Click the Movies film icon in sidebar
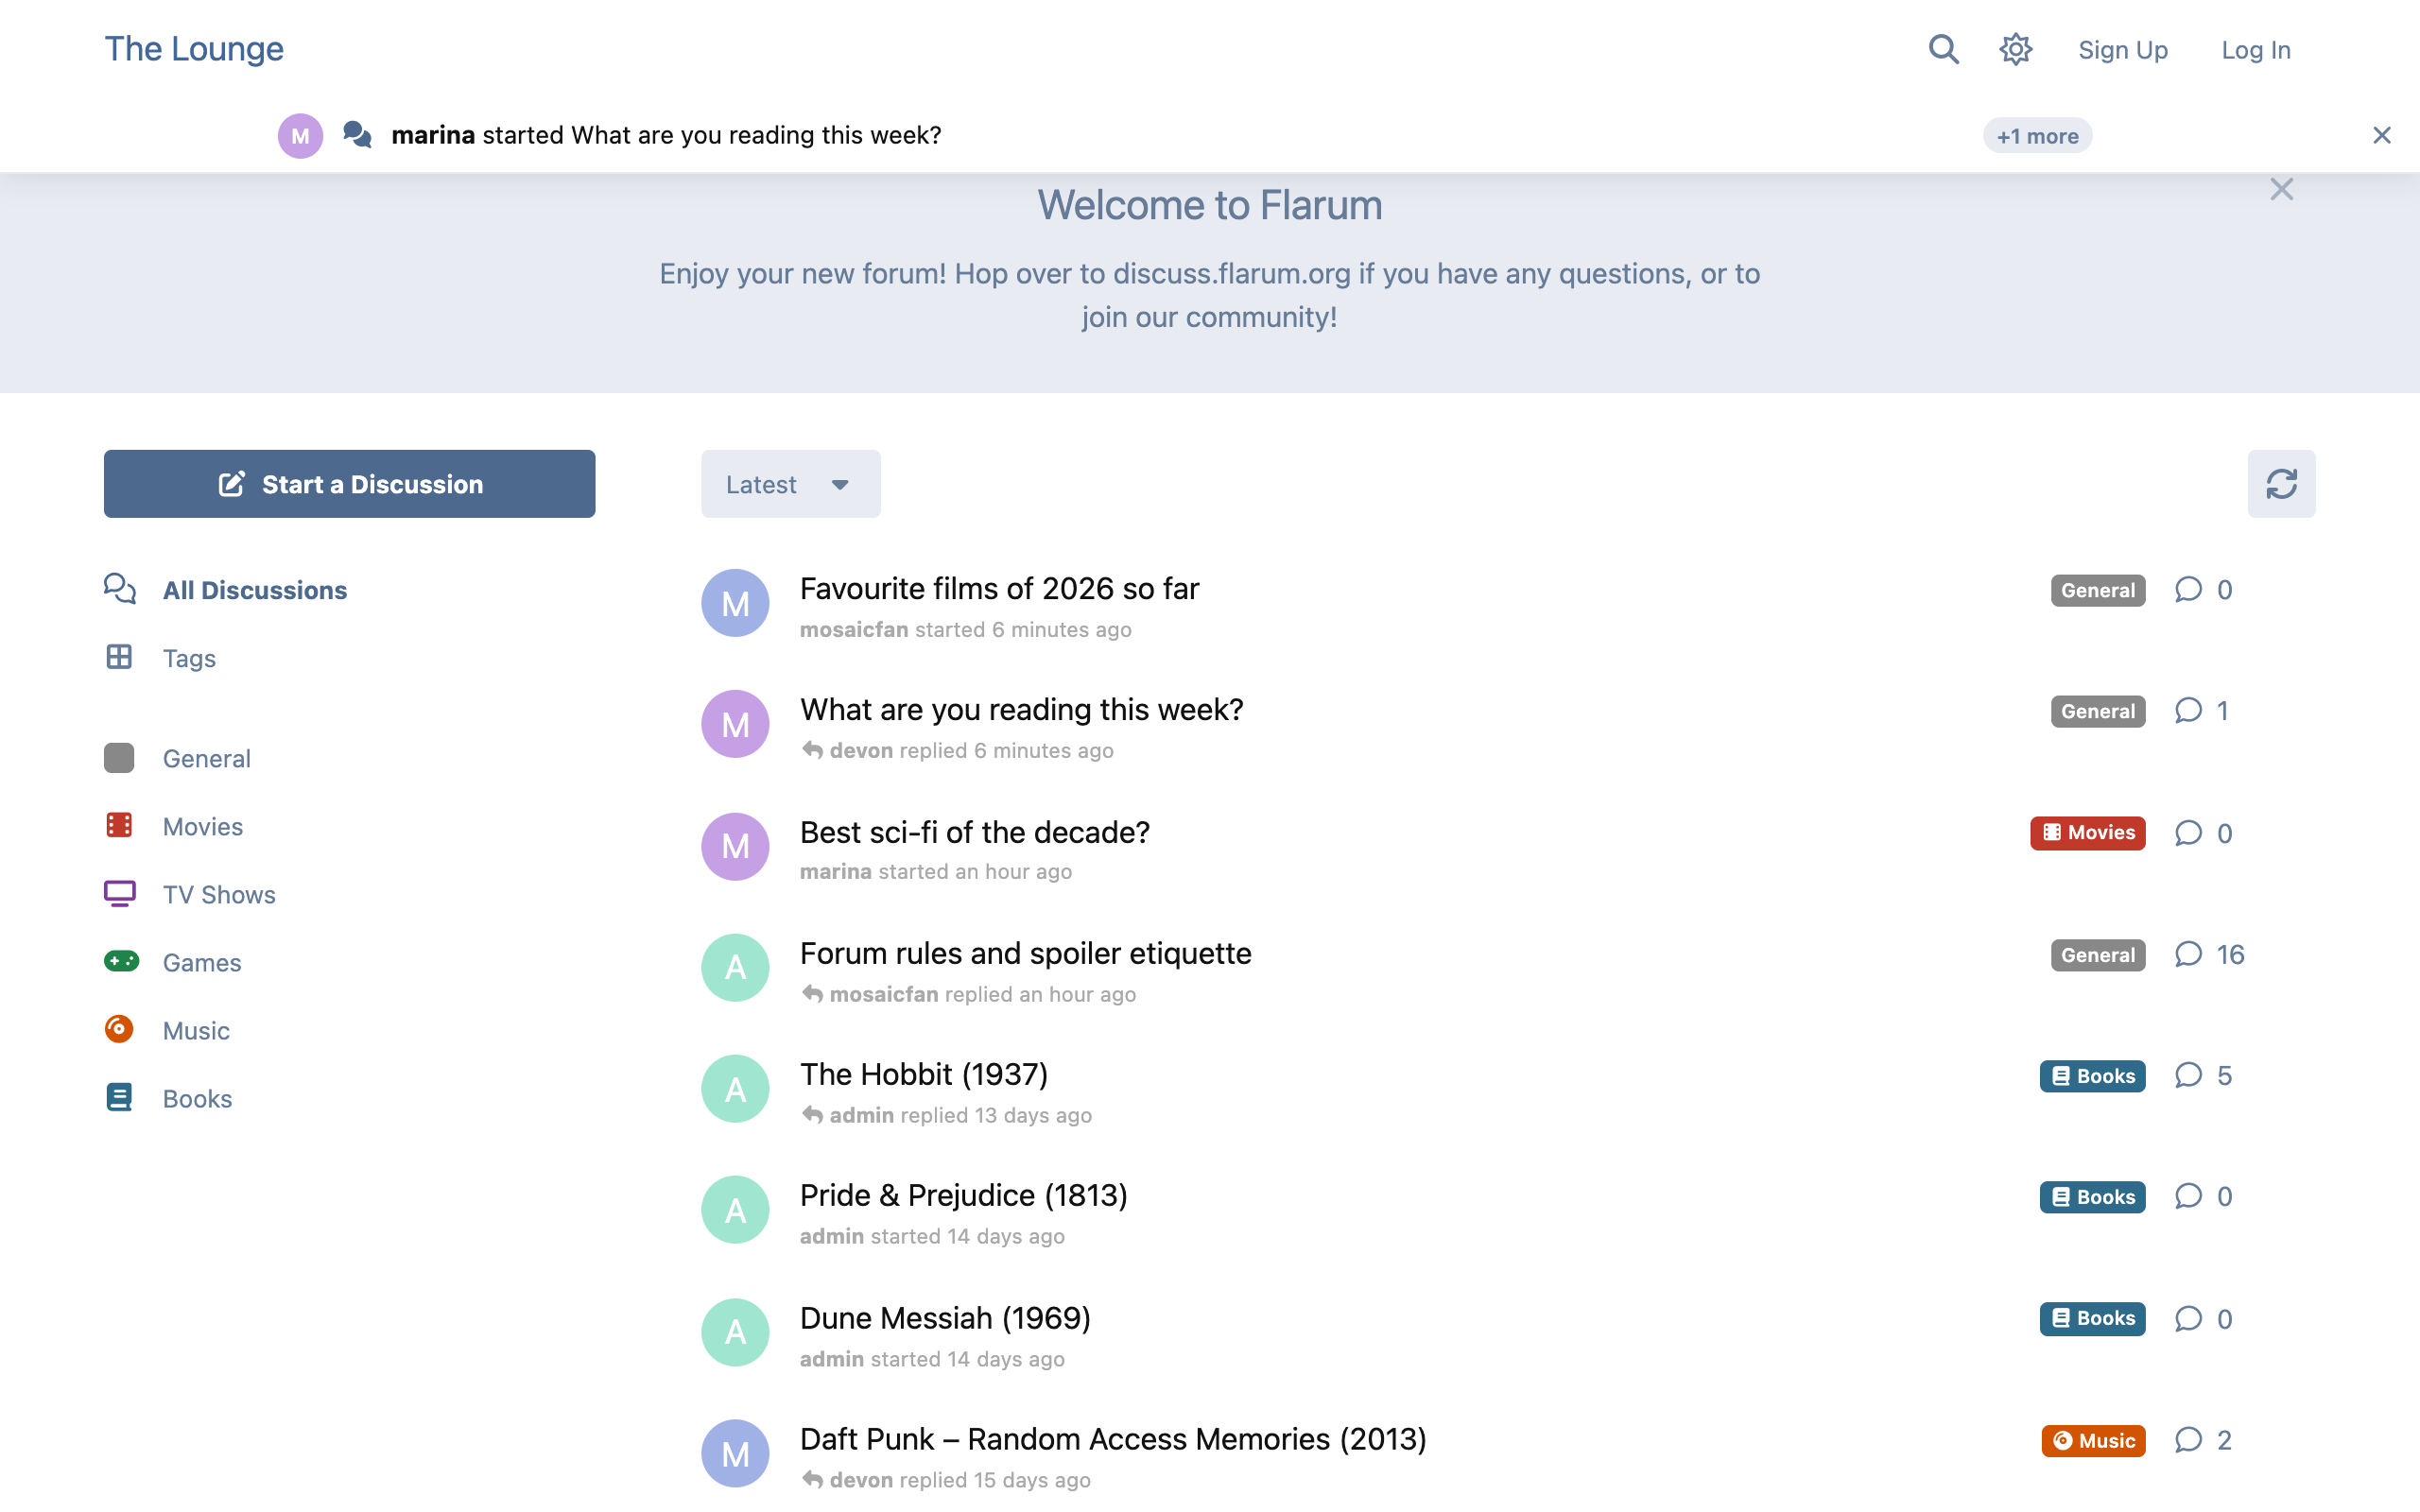 pyautogui.click(x=119, y=825)
